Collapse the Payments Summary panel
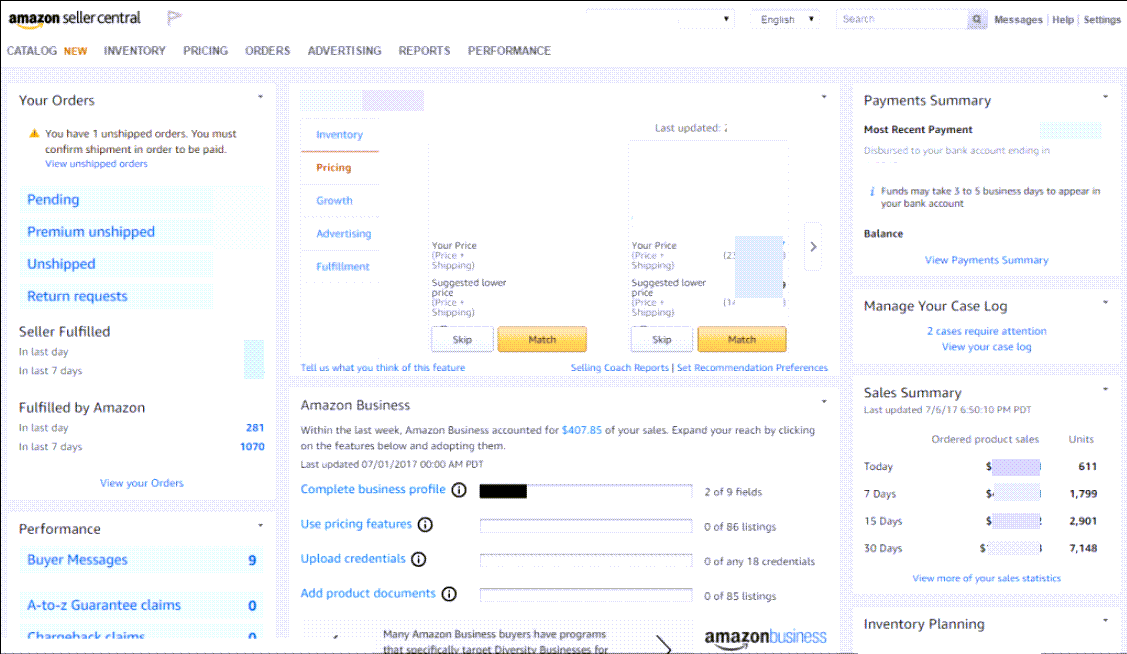The height and width of the screenshot is (654, 1127). (x=1105, y=97)
